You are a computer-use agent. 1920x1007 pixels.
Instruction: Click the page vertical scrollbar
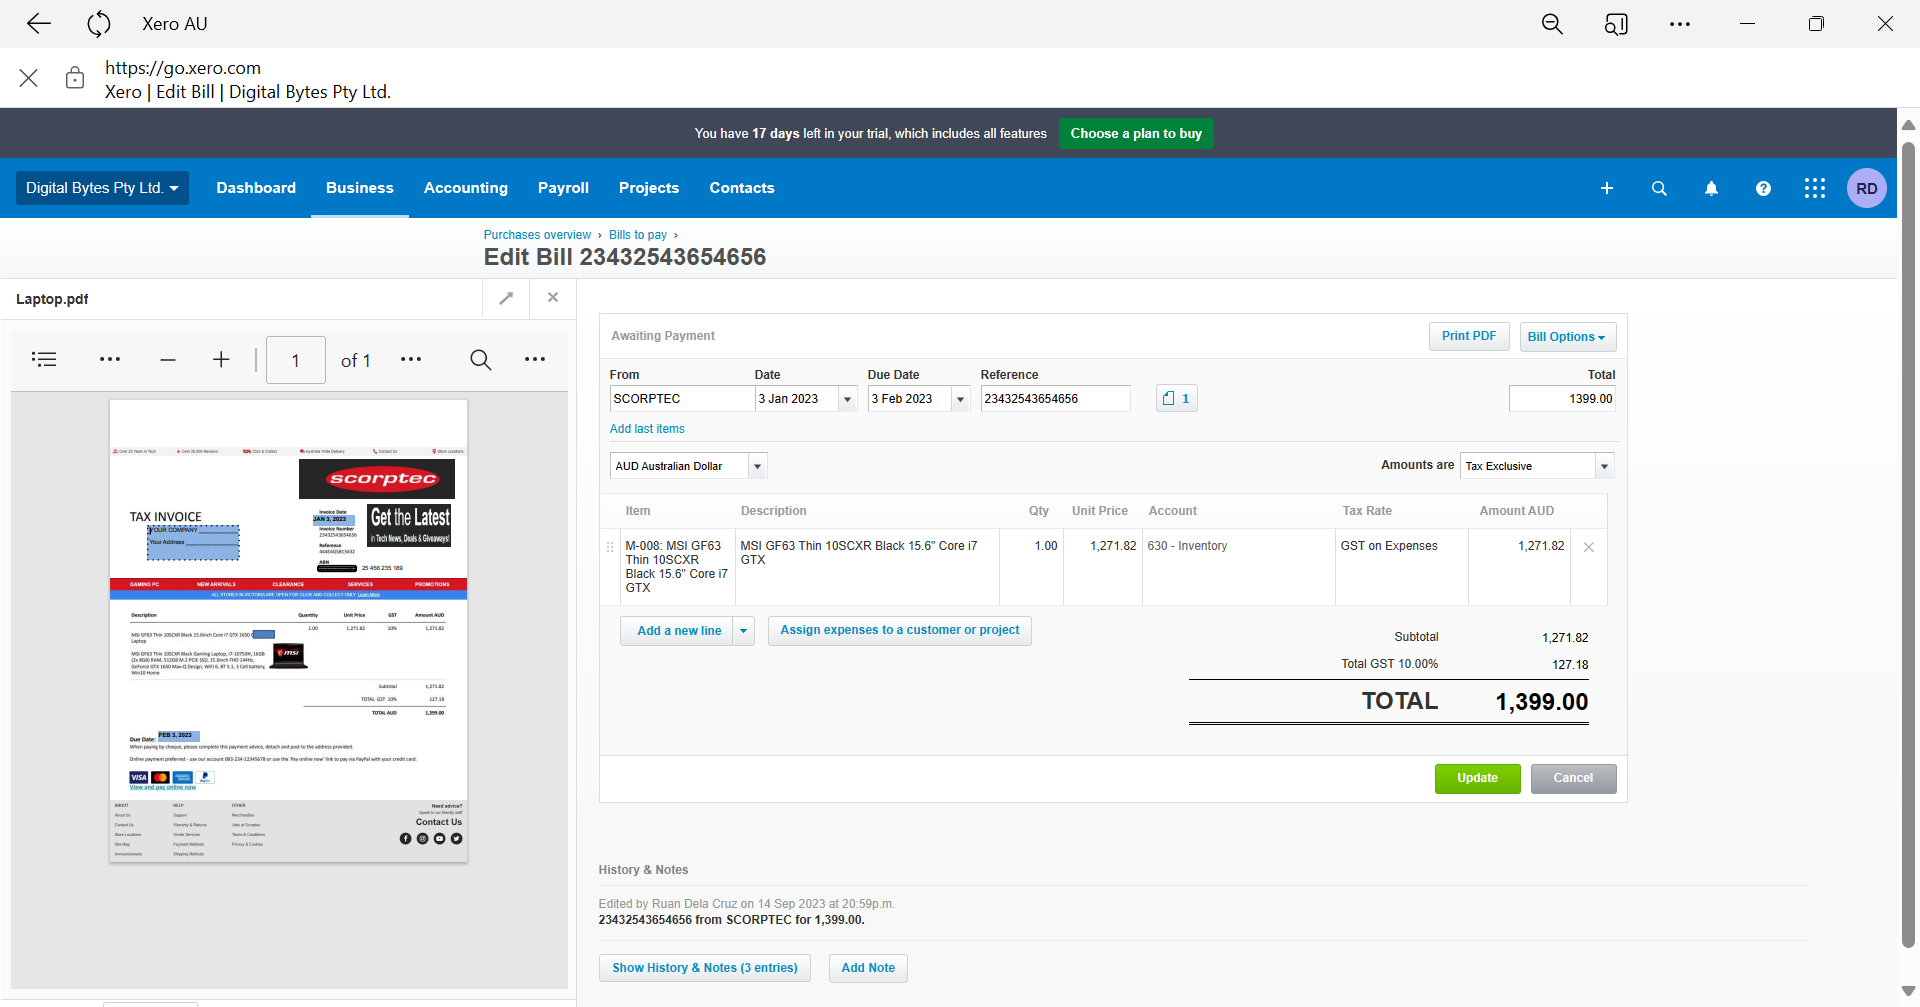1908,545
